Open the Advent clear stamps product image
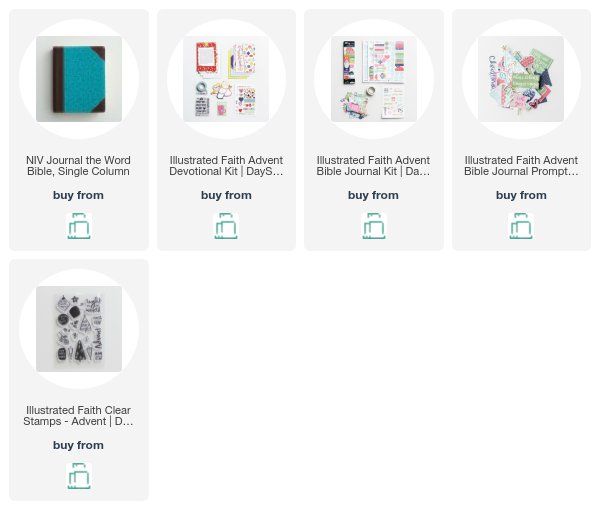The image size is (600, 510). pos(79,329)
